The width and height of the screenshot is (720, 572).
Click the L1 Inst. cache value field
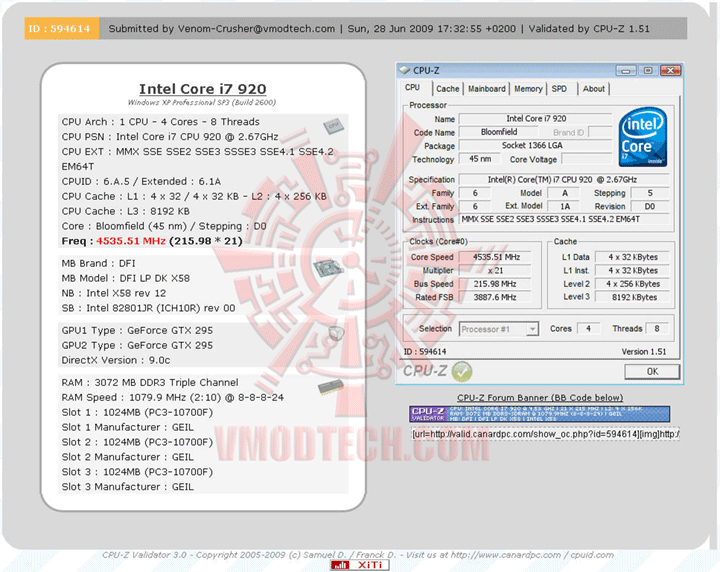633,270
